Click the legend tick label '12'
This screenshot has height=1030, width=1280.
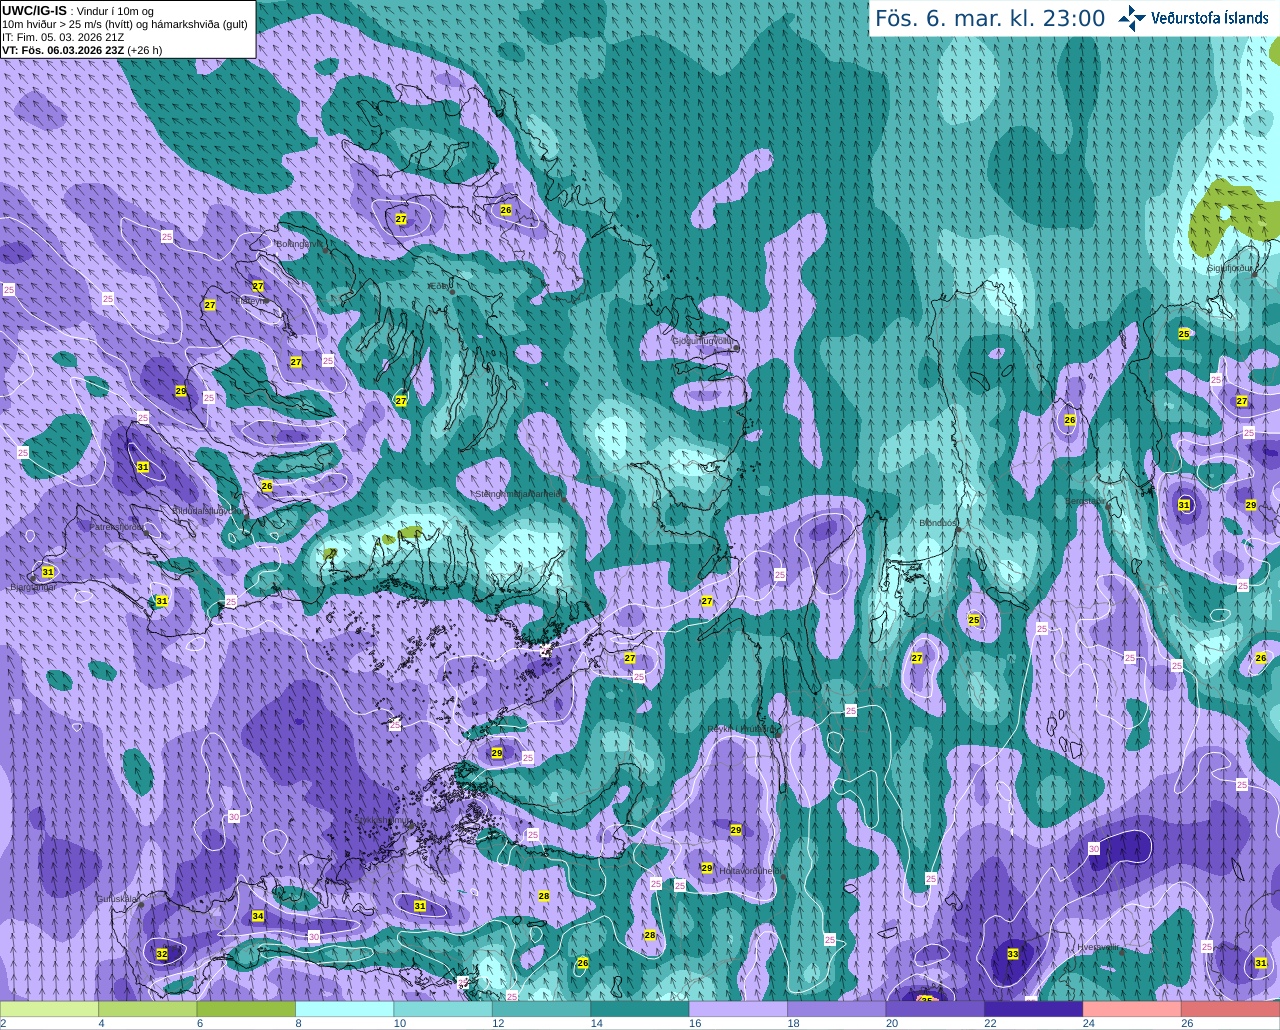click(498, 1023)
